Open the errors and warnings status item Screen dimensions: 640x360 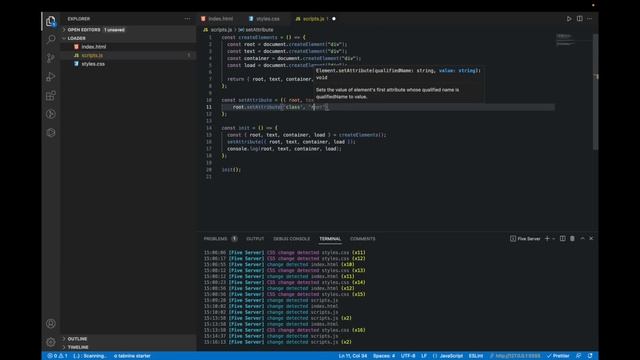(x=58, y=356)
